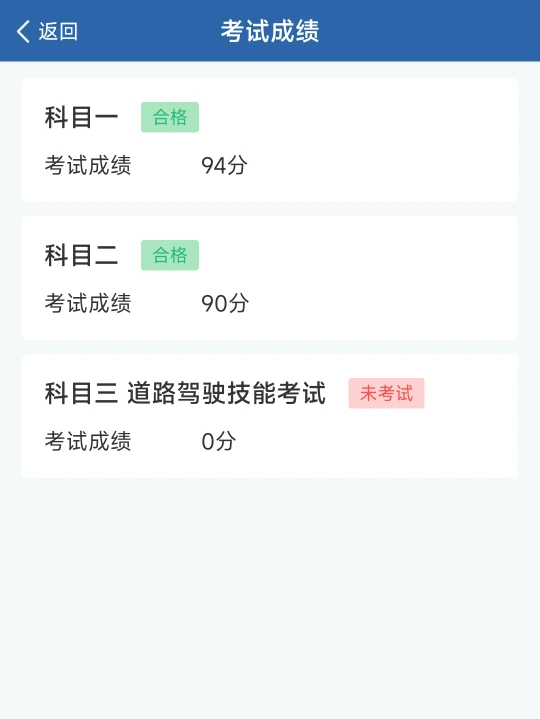Open the 科目一 result card

point(270,140)
